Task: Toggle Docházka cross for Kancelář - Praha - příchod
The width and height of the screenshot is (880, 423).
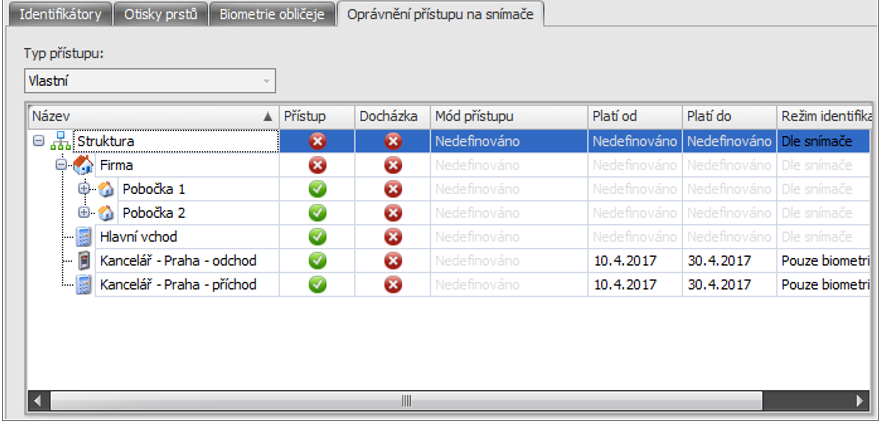Action: click(x=393, y=284)
